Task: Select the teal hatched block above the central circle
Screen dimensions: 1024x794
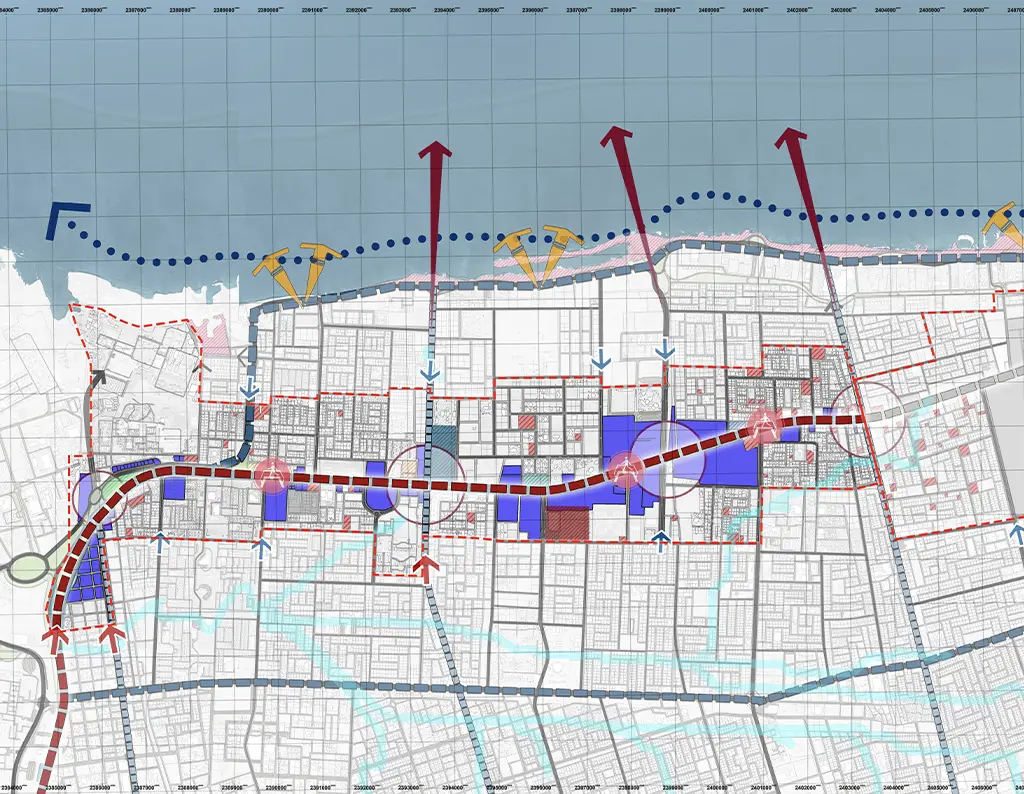Action: [x=445, y=441]
